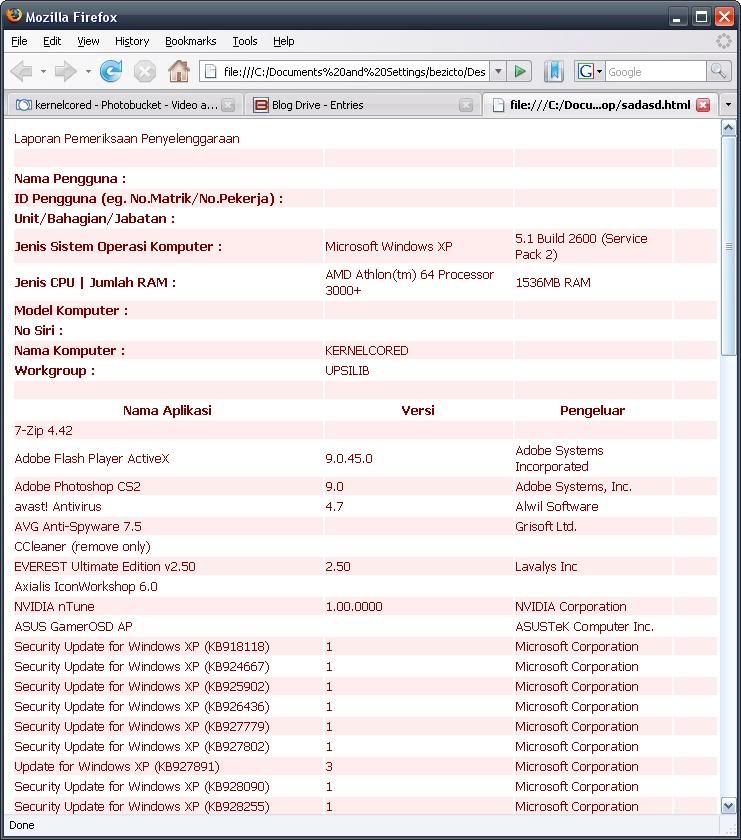The image size is (741, 840).
Task: Open the File menu
Action: 19,41
